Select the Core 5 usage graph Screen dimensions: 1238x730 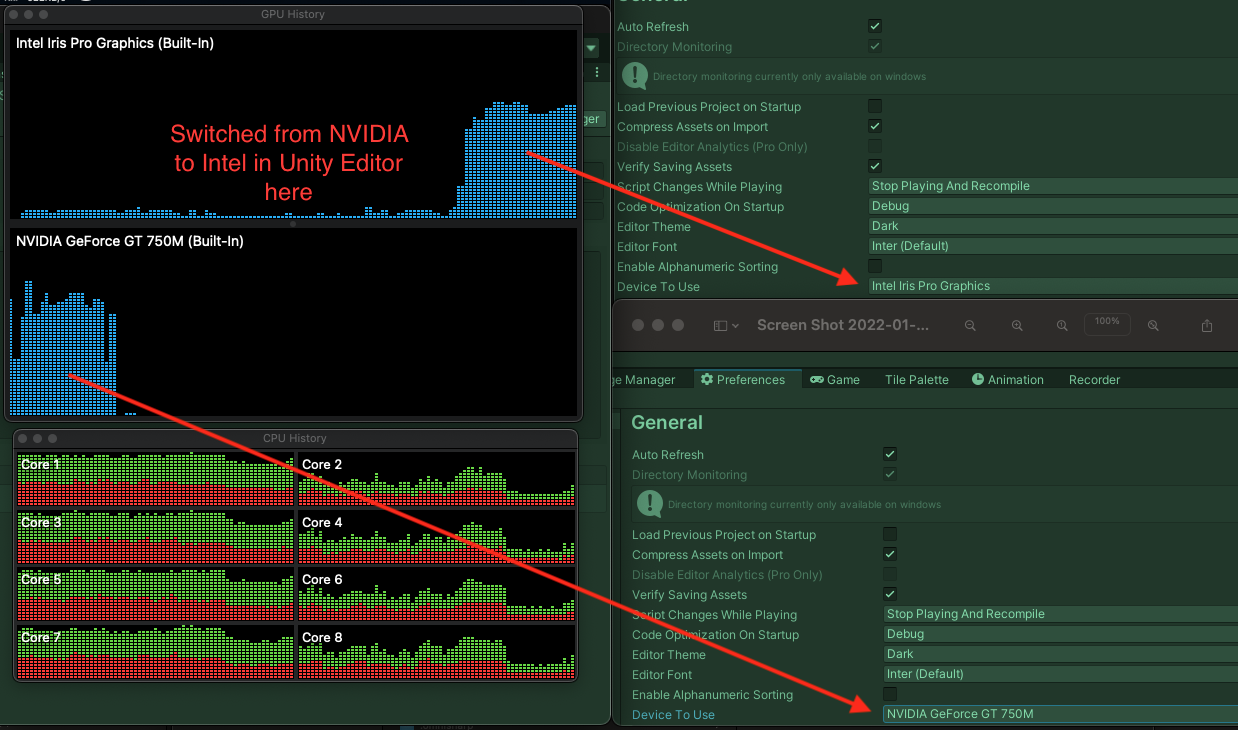[156, 594]
